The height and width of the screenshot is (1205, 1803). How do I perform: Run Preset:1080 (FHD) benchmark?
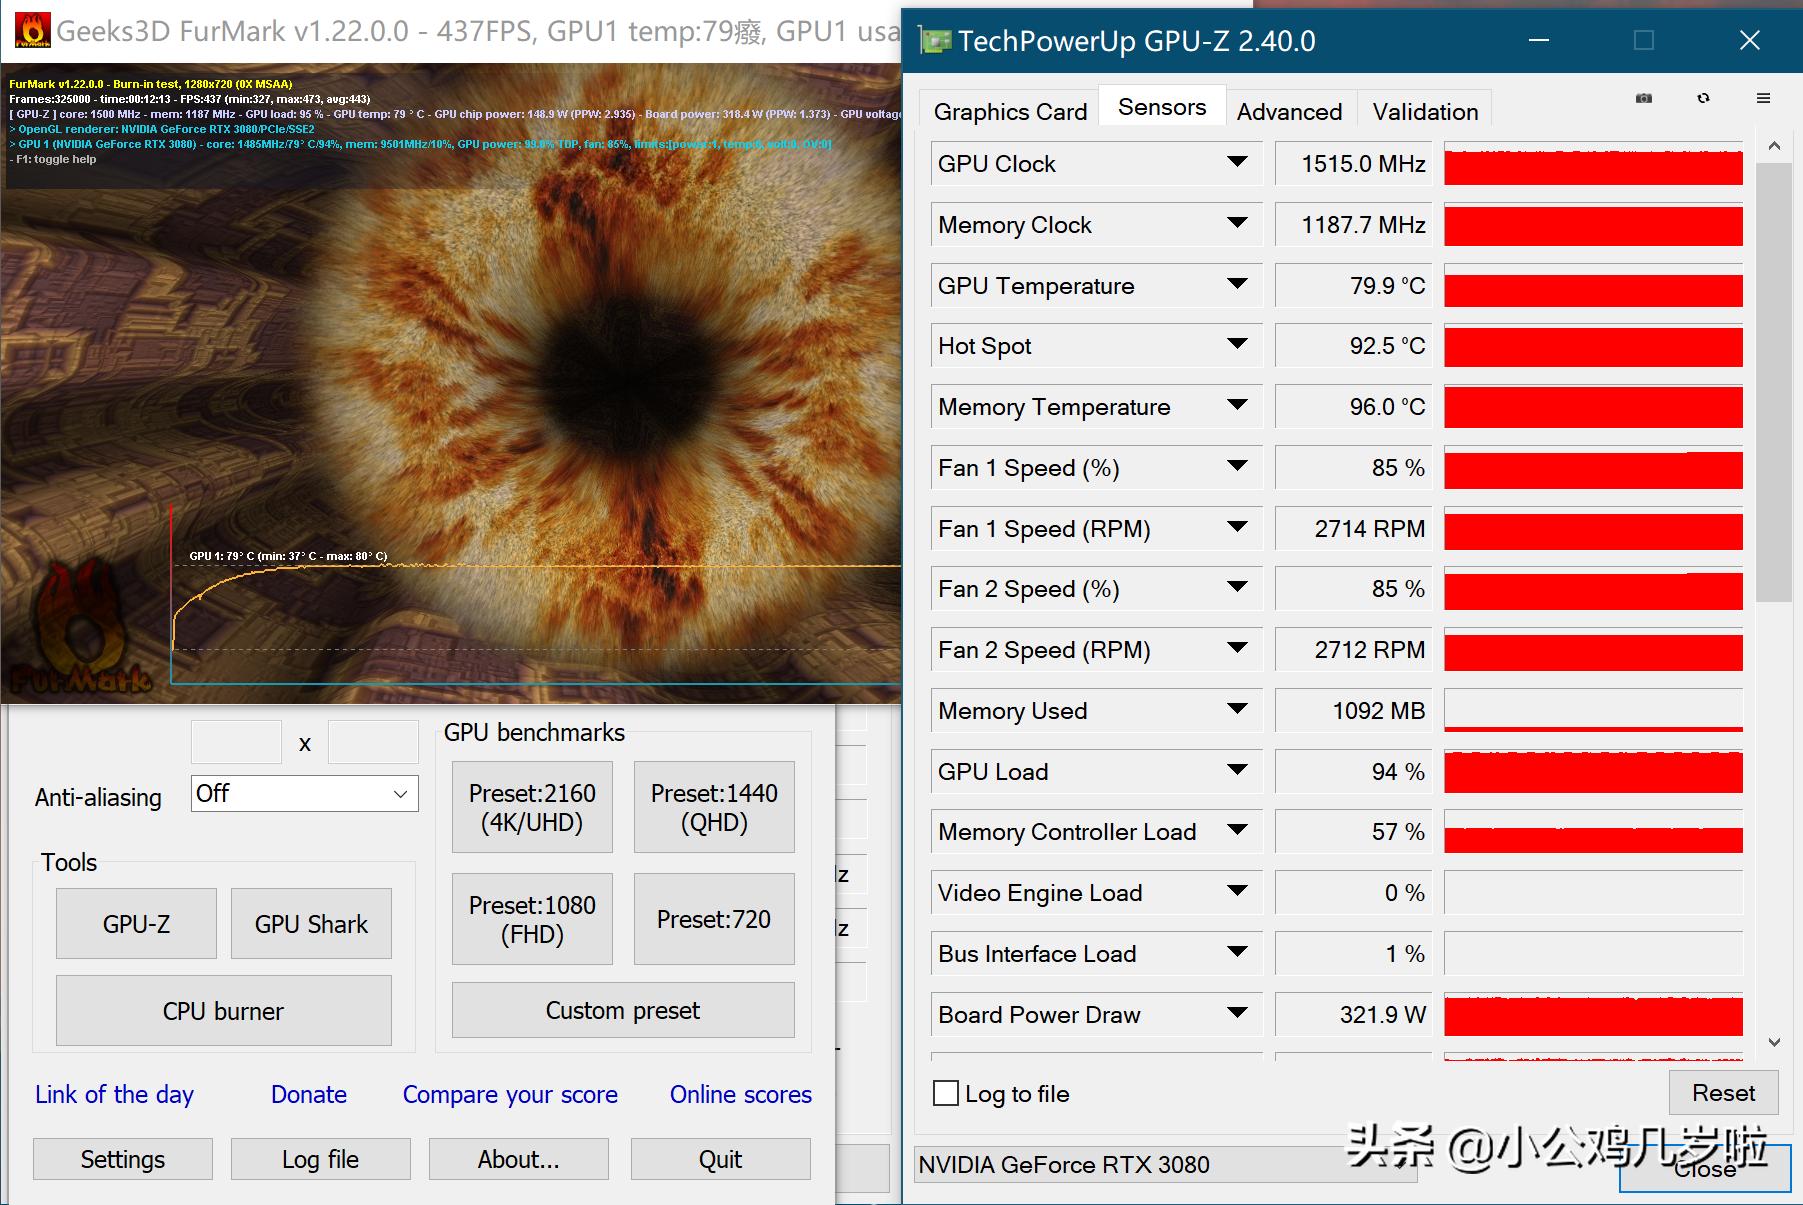click(x=532, y=919)
